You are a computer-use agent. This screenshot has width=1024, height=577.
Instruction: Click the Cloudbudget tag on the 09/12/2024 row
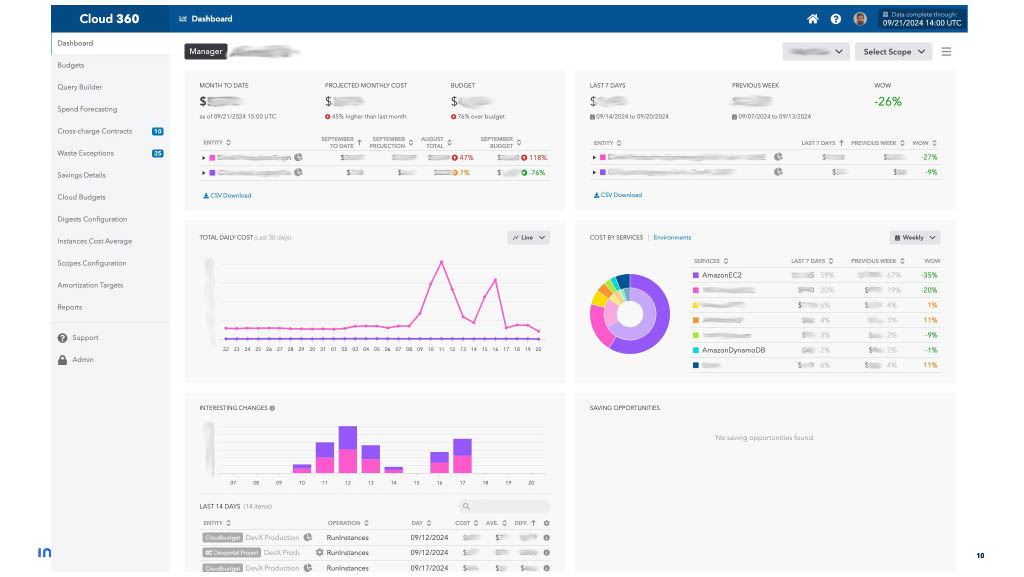coord(222,538)
